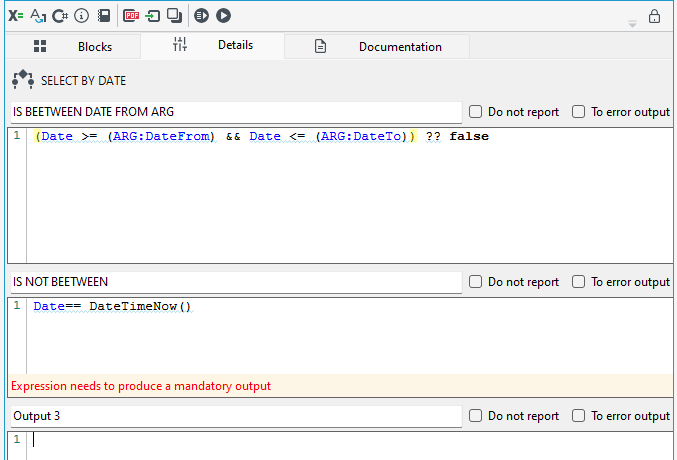Click the SELECT BY DATE block icon
The image size is (677, 460).
pos(23,79)
